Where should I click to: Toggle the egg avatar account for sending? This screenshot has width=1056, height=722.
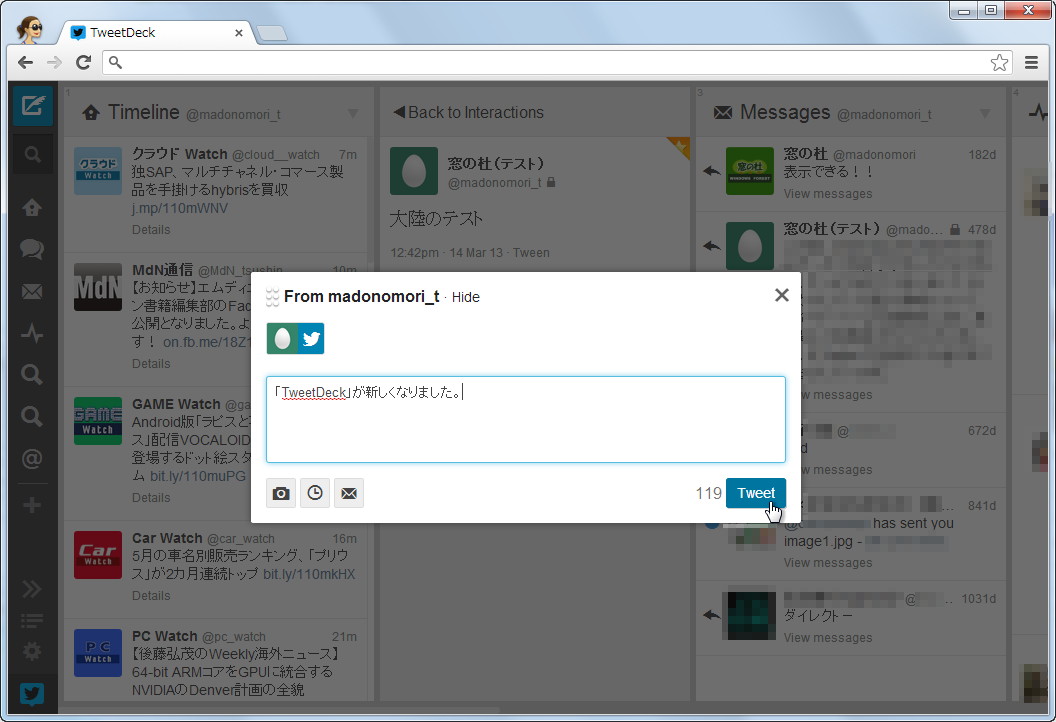click(x=282, y=339)
